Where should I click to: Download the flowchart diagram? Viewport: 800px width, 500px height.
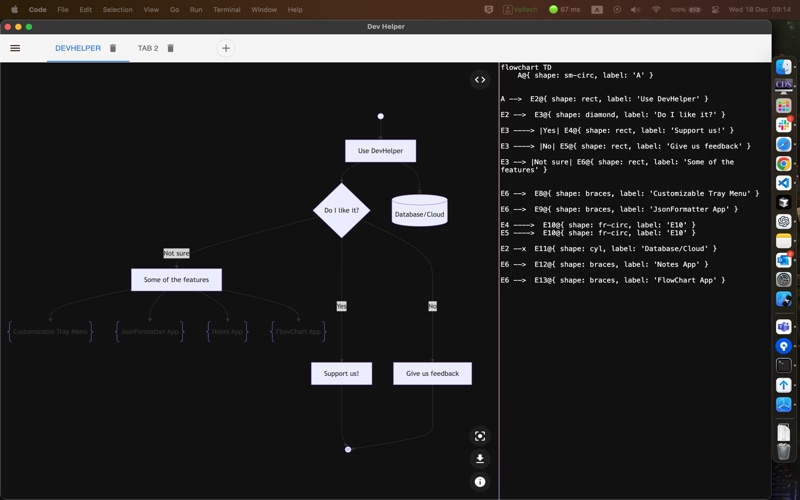[x=480, y=459]
